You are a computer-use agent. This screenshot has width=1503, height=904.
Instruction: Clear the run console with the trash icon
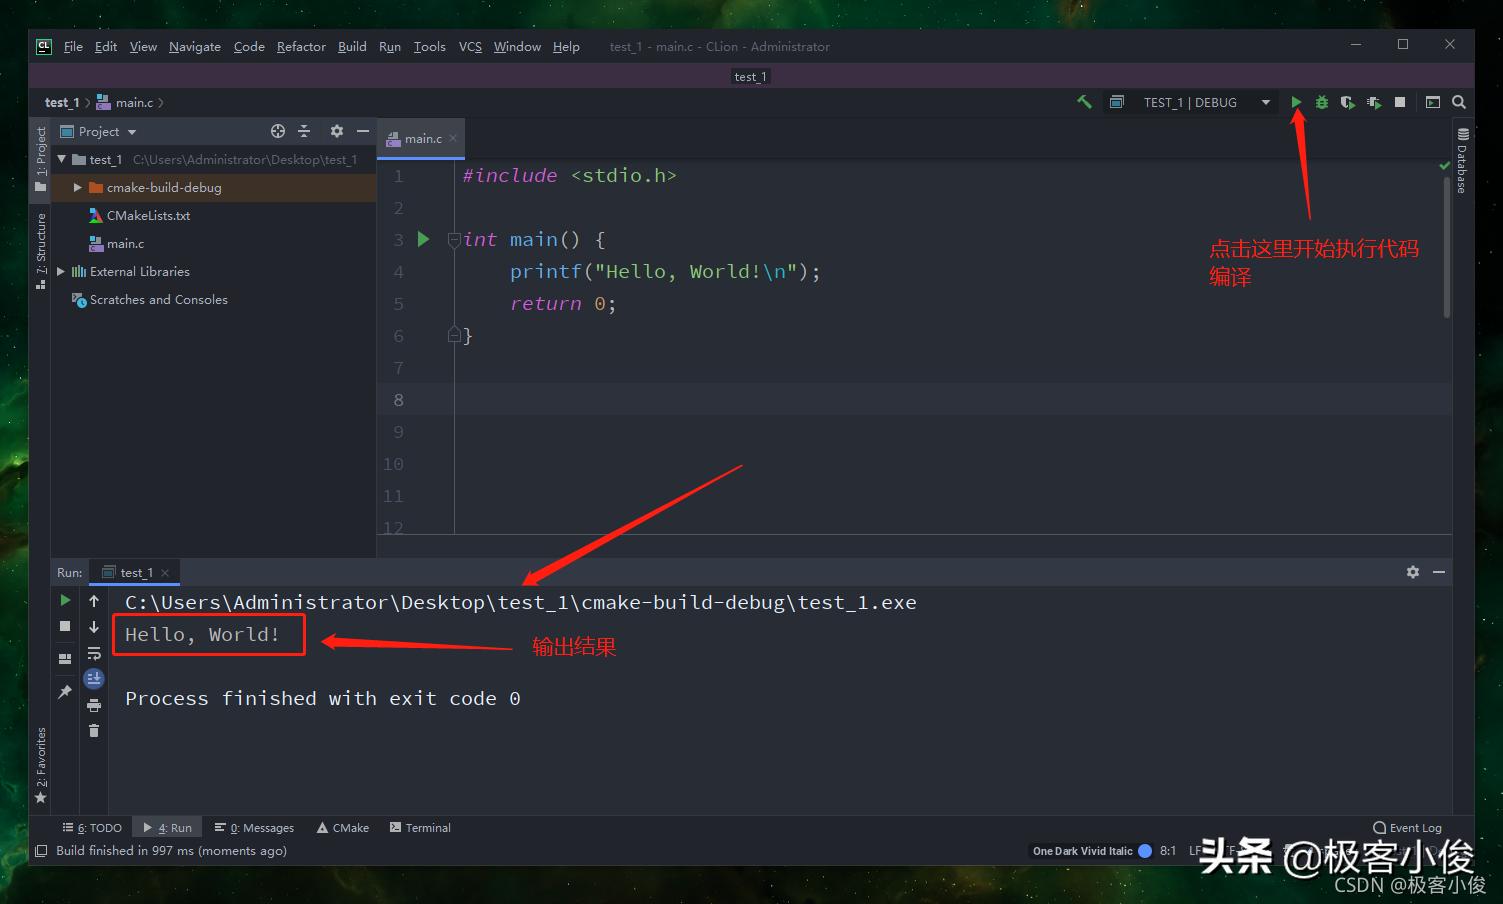(94, 731)
